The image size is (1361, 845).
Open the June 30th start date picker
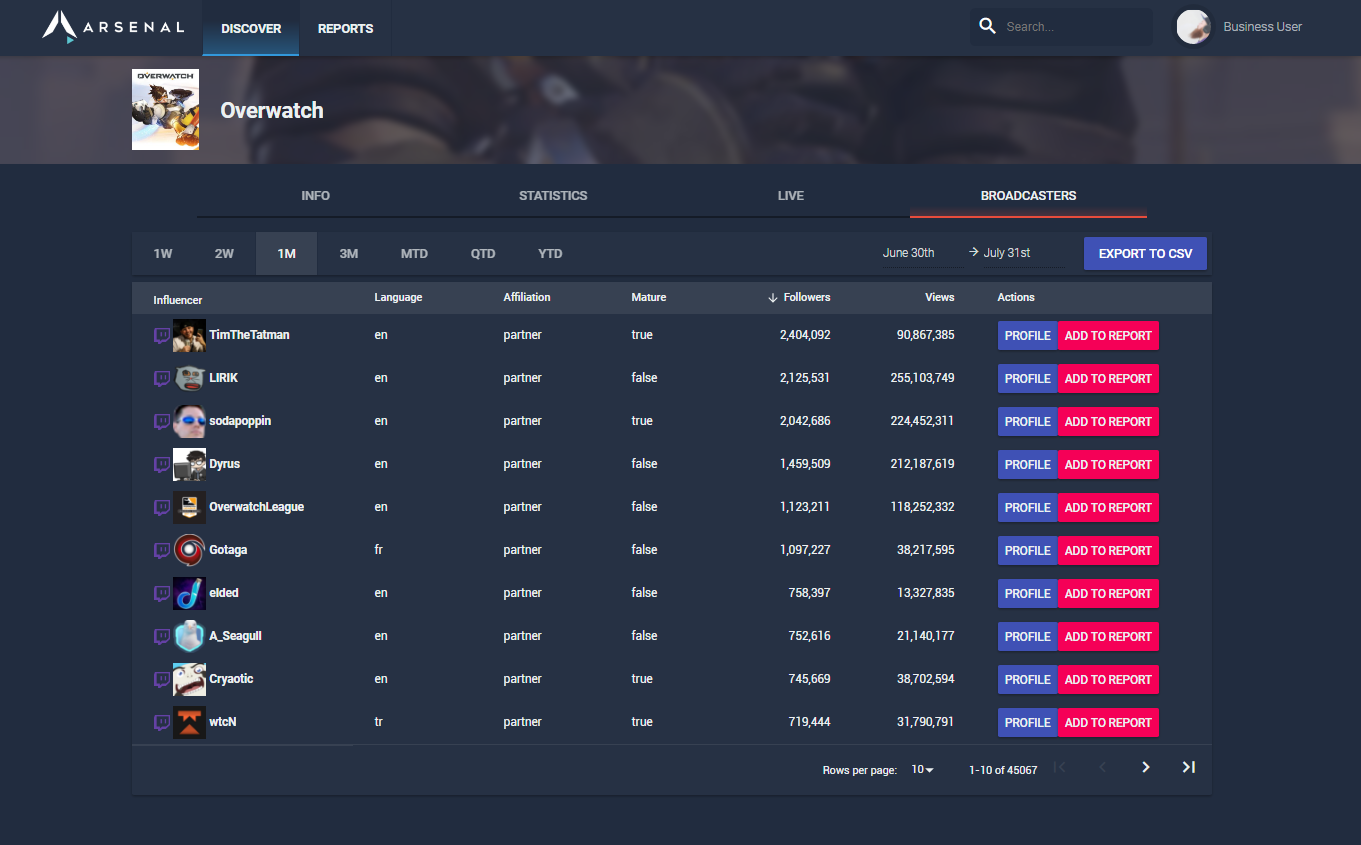[908, 253]
